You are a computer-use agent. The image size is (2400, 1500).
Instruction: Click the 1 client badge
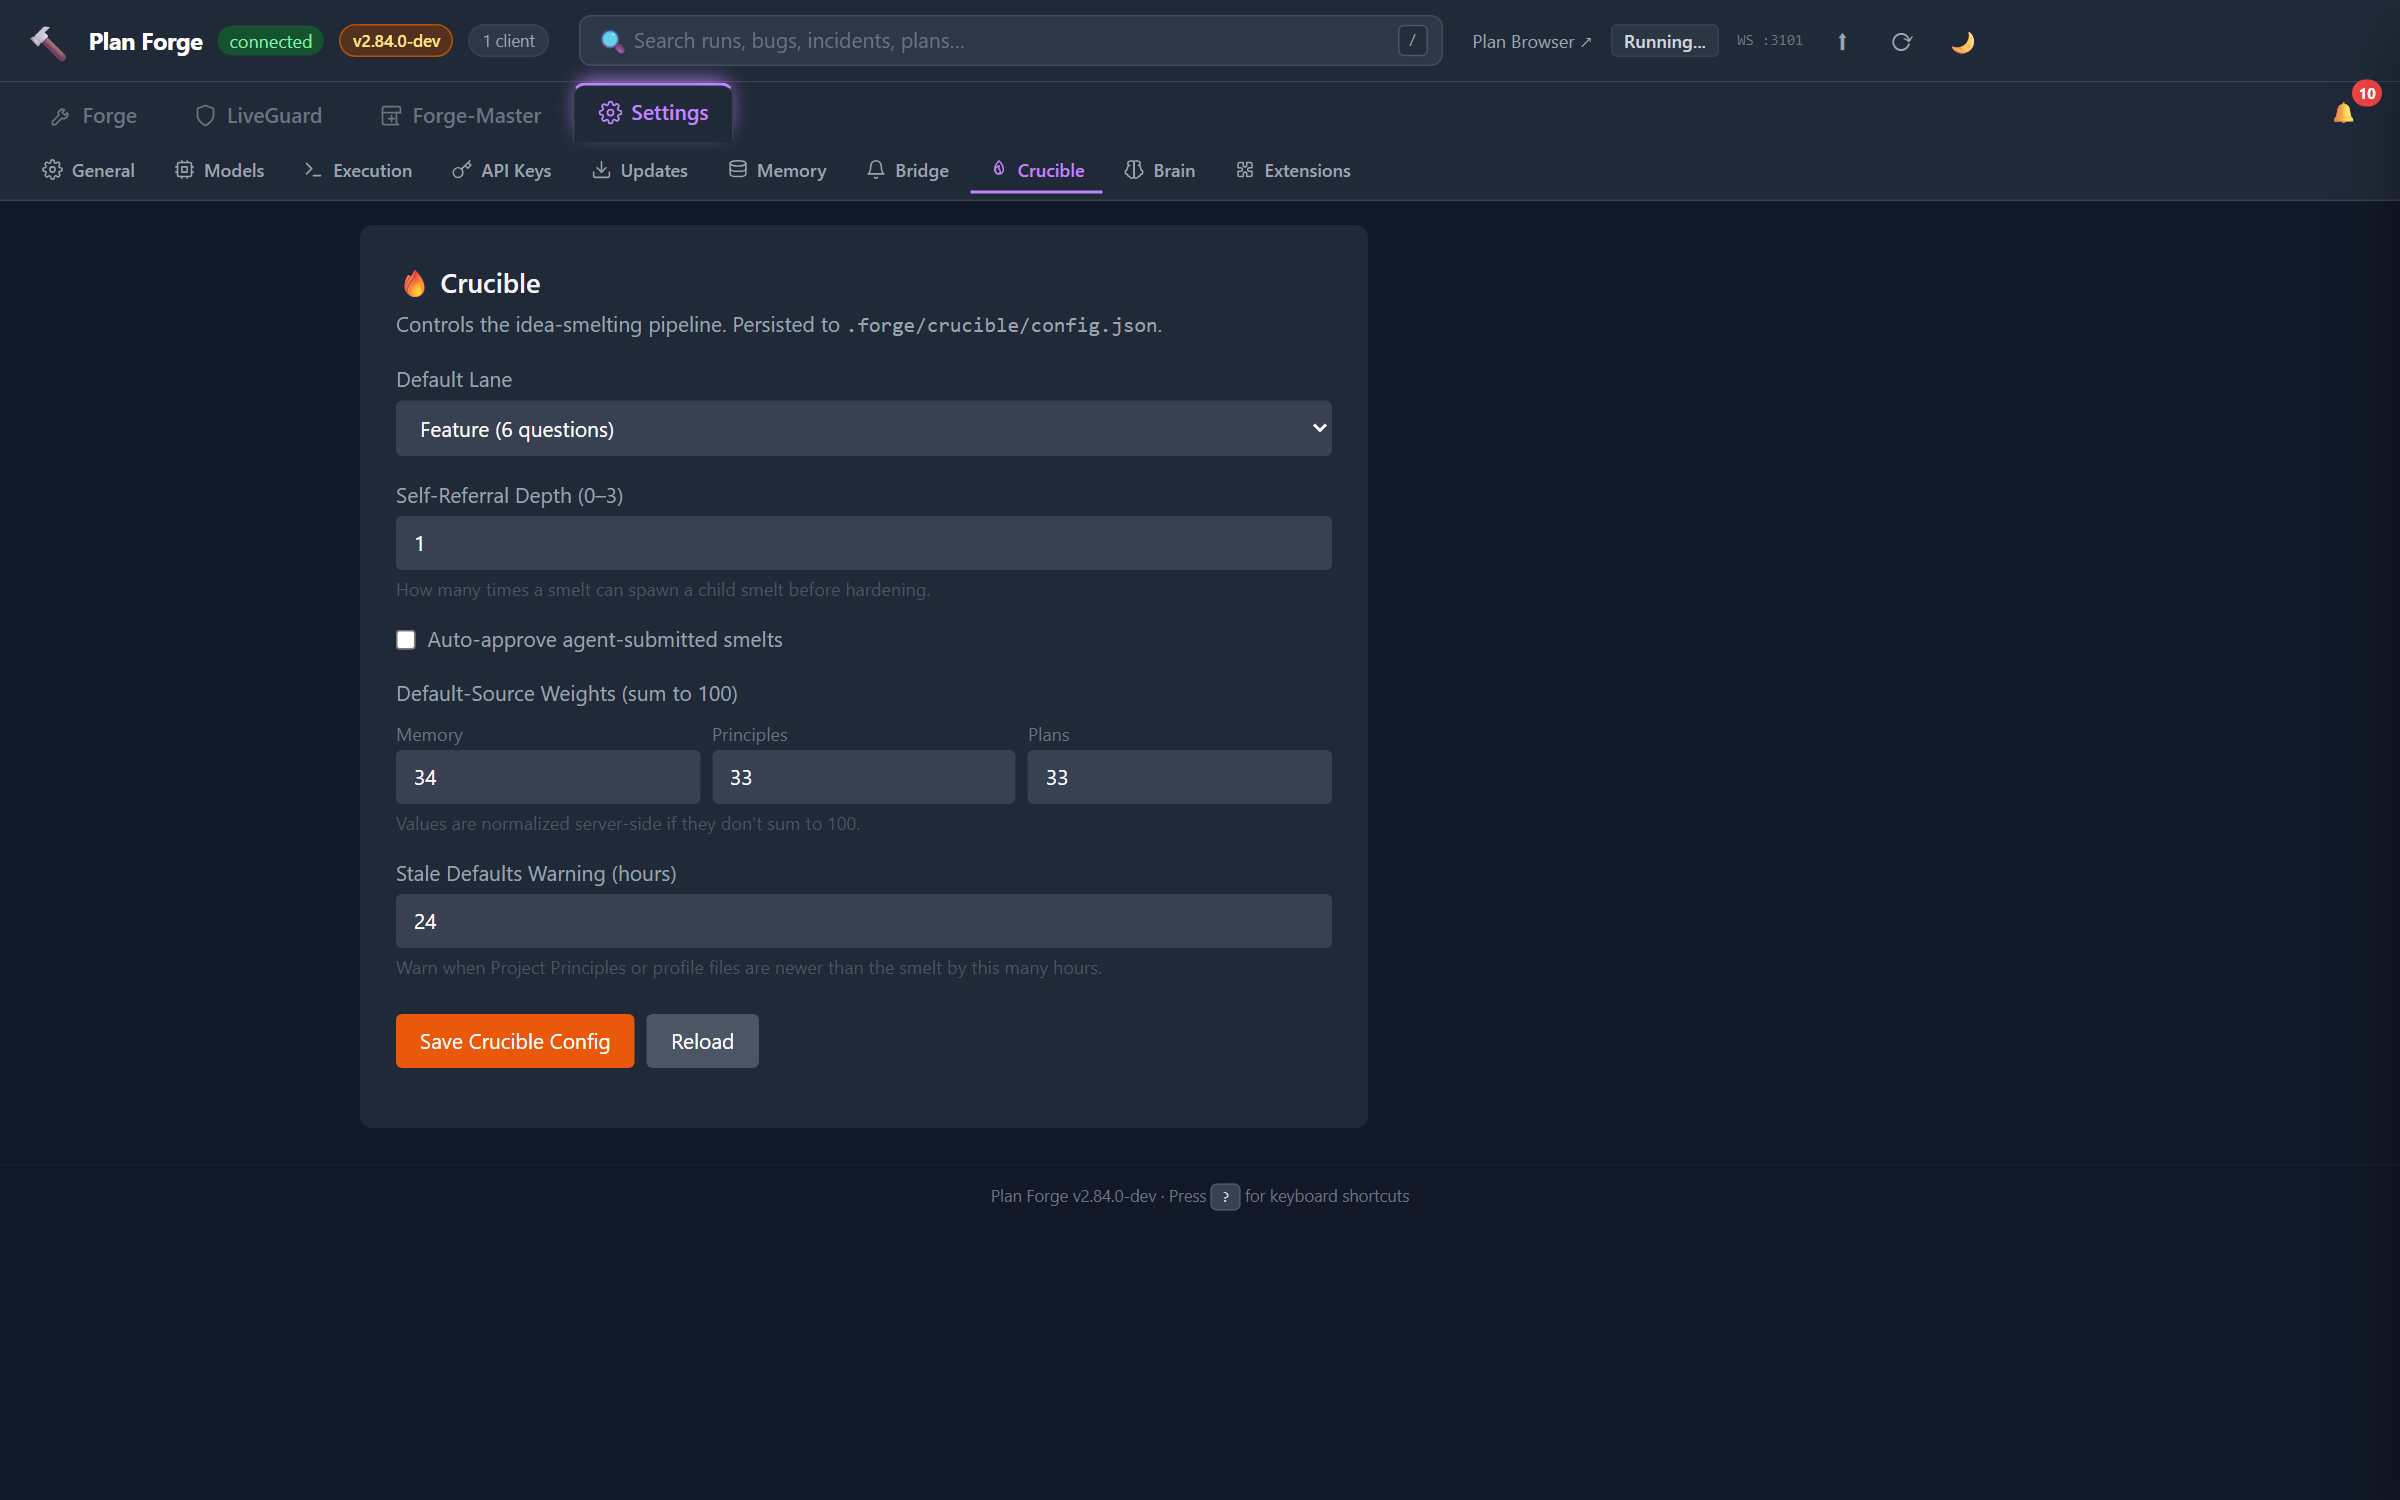[x=509, y=41]
